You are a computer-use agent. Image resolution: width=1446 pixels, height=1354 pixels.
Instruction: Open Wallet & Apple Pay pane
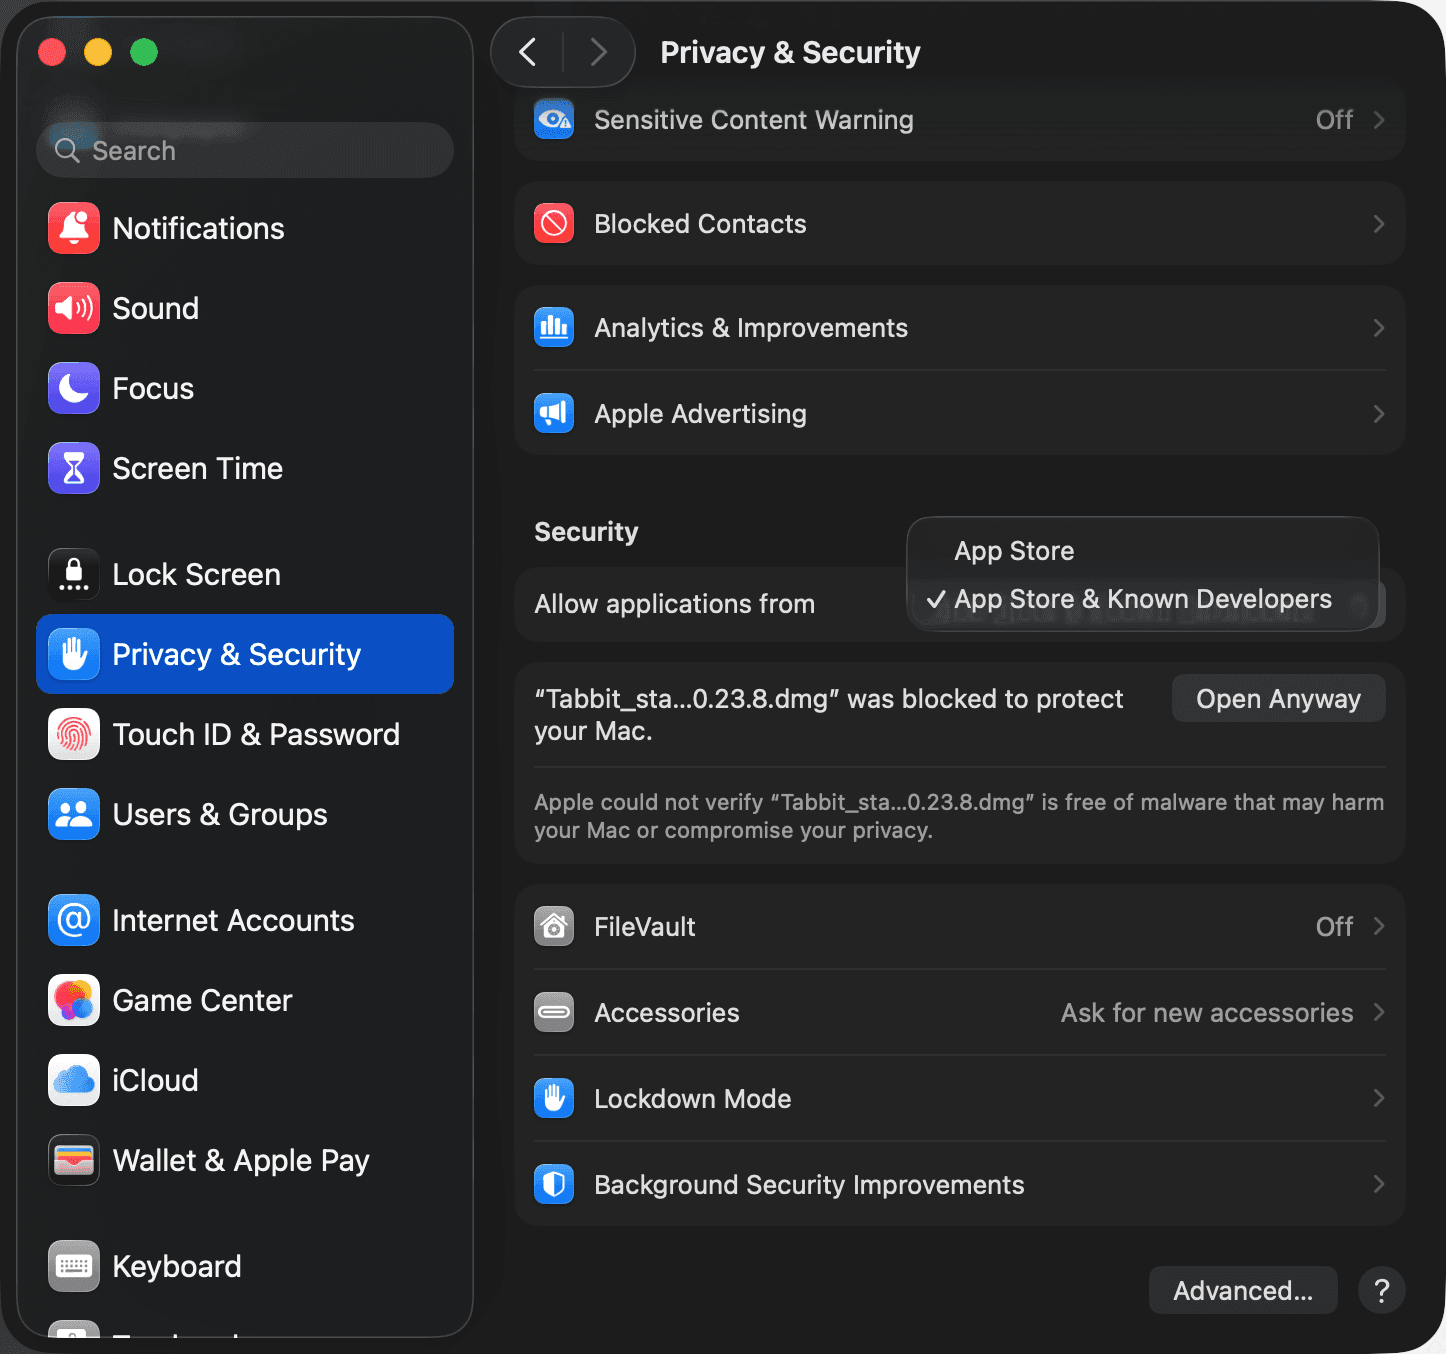(245, 1160)
